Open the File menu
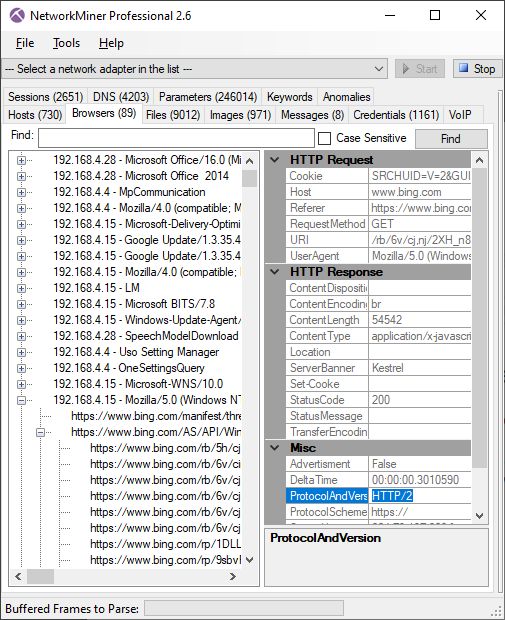The image size is (505, 620). pyautogui.click(x=25, y=43)
